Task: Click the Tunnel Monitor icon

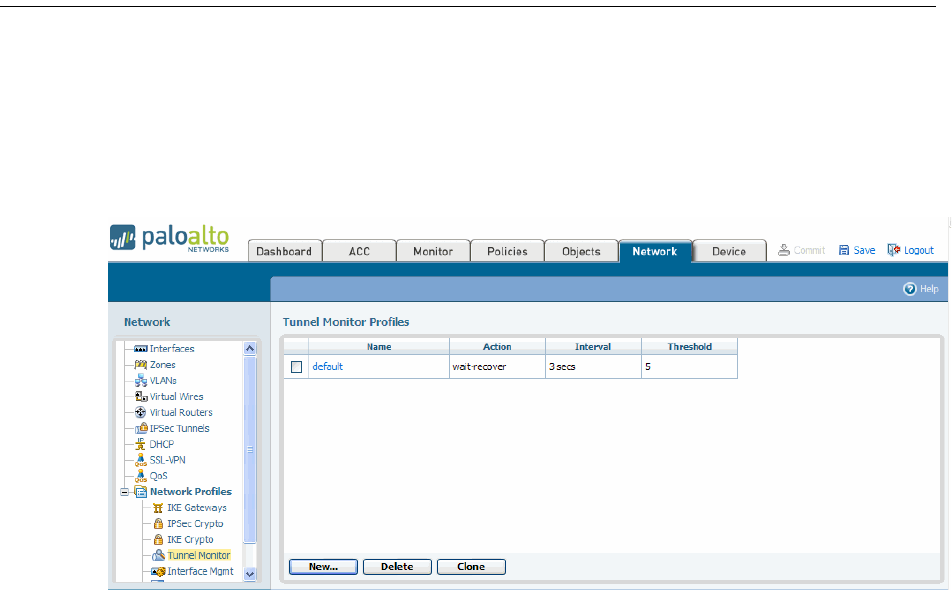Action: [158, 555]
